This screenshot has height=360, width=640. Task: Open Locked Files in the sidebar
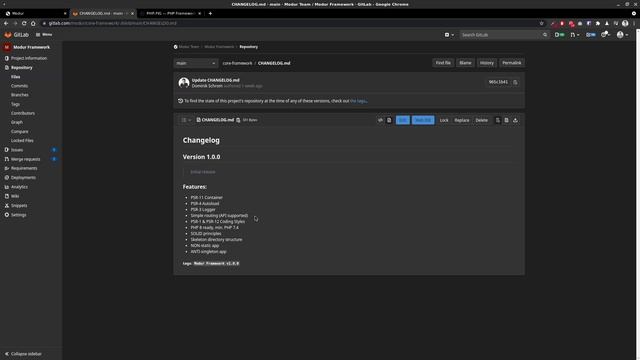point(22,141)
